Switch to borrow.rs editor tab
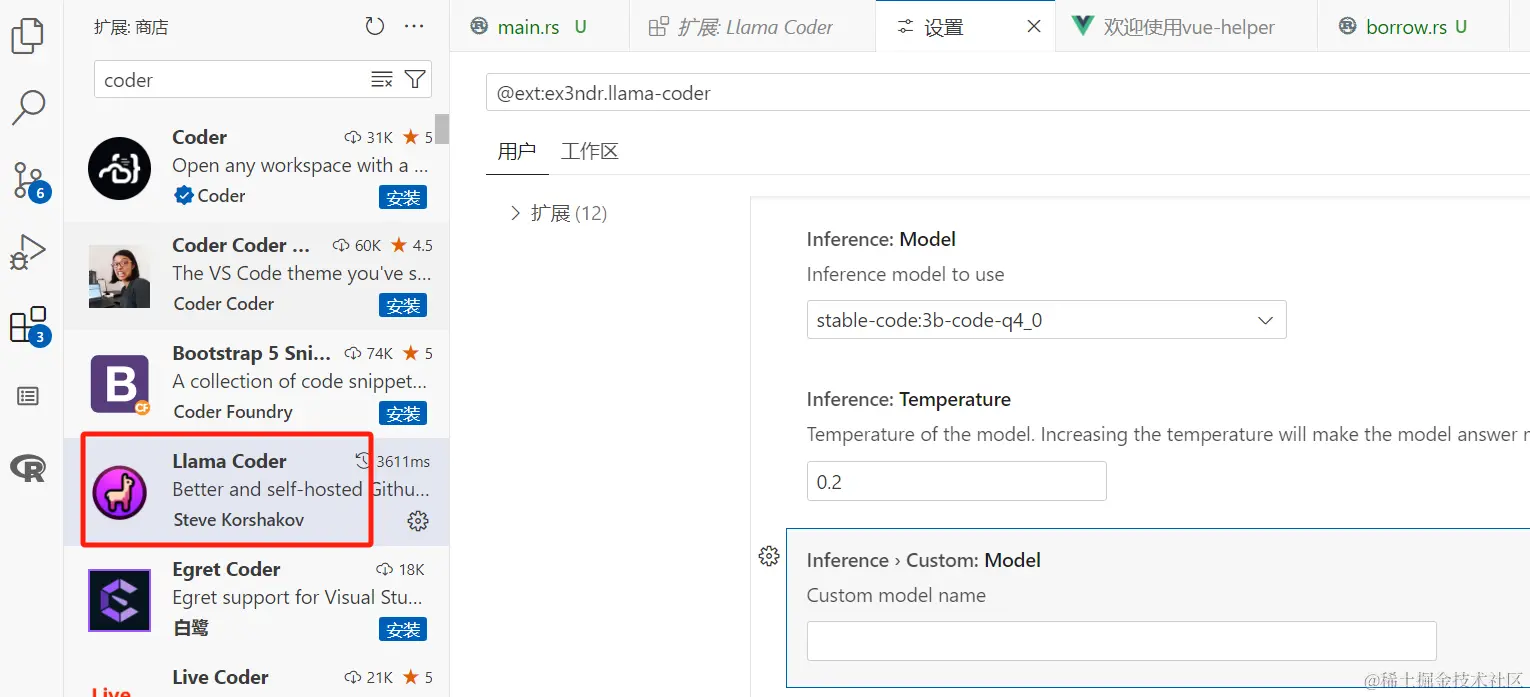The image size is (1530, 697). 1413,27
